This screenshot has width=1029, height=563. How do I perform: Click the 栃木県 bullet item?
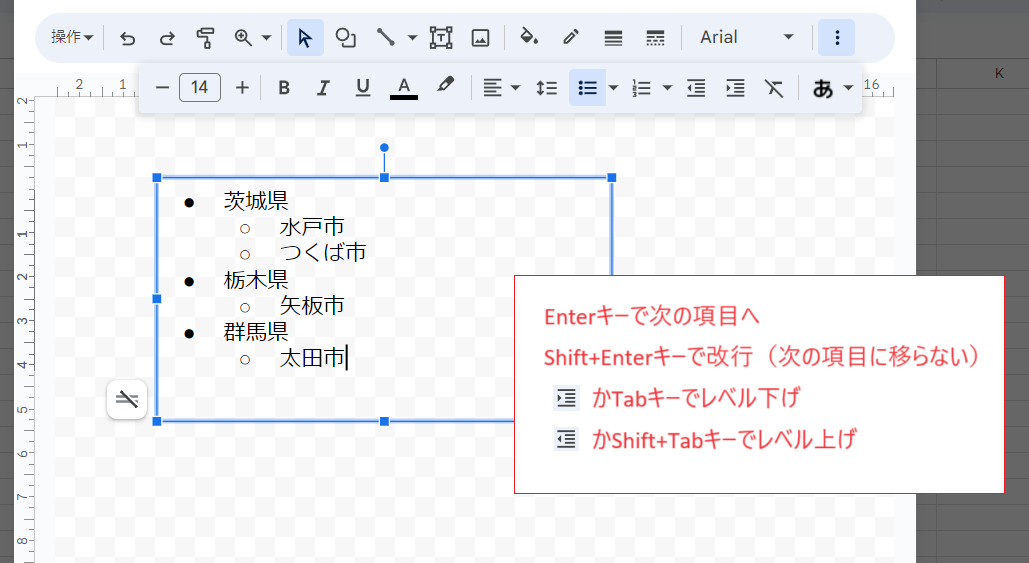coord(256,280)
